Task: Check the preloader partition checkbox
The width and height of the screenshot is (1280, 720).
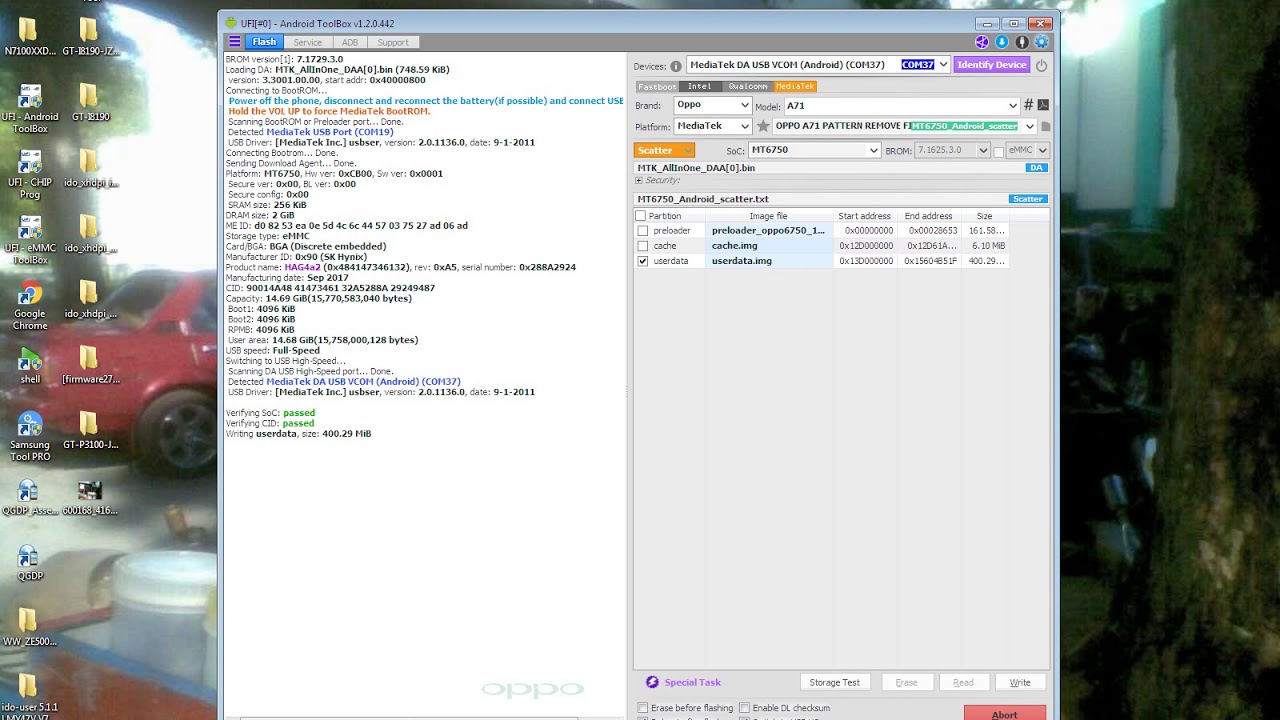Action: (x=642, y=231)
